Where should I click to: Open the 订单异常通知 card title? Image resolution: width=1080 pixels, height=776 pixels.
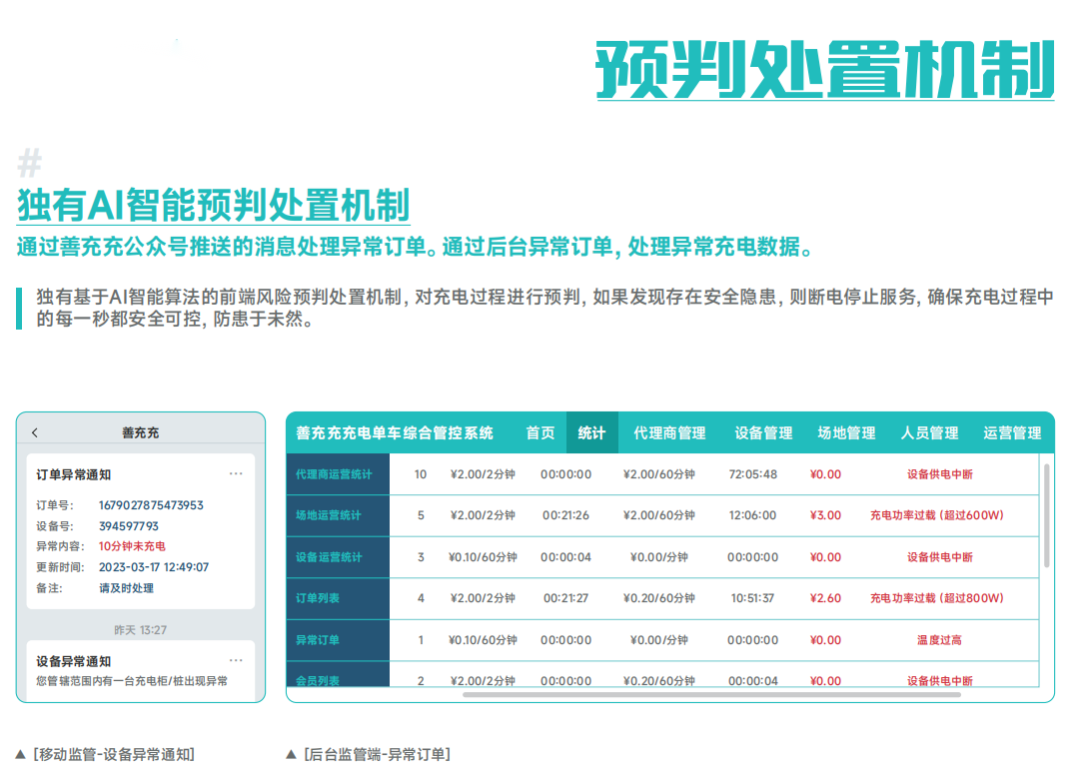pyautogui.click(x=73, y=474)
